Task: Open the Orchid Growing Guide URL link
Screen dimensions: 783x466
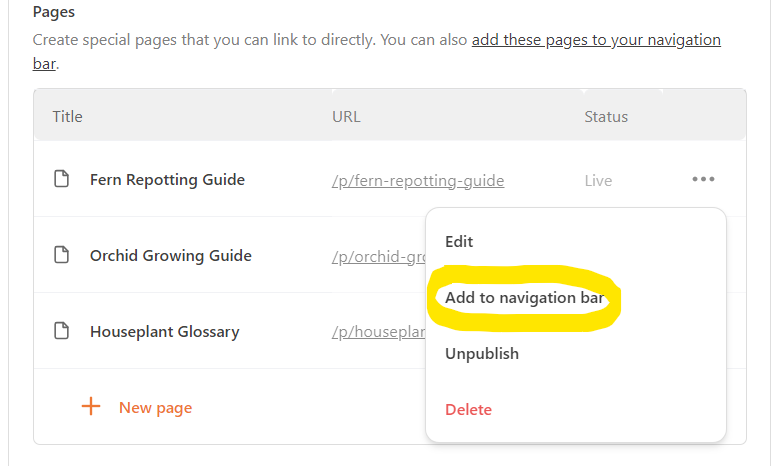Action: pyautogui.click(x=379, y=256)
